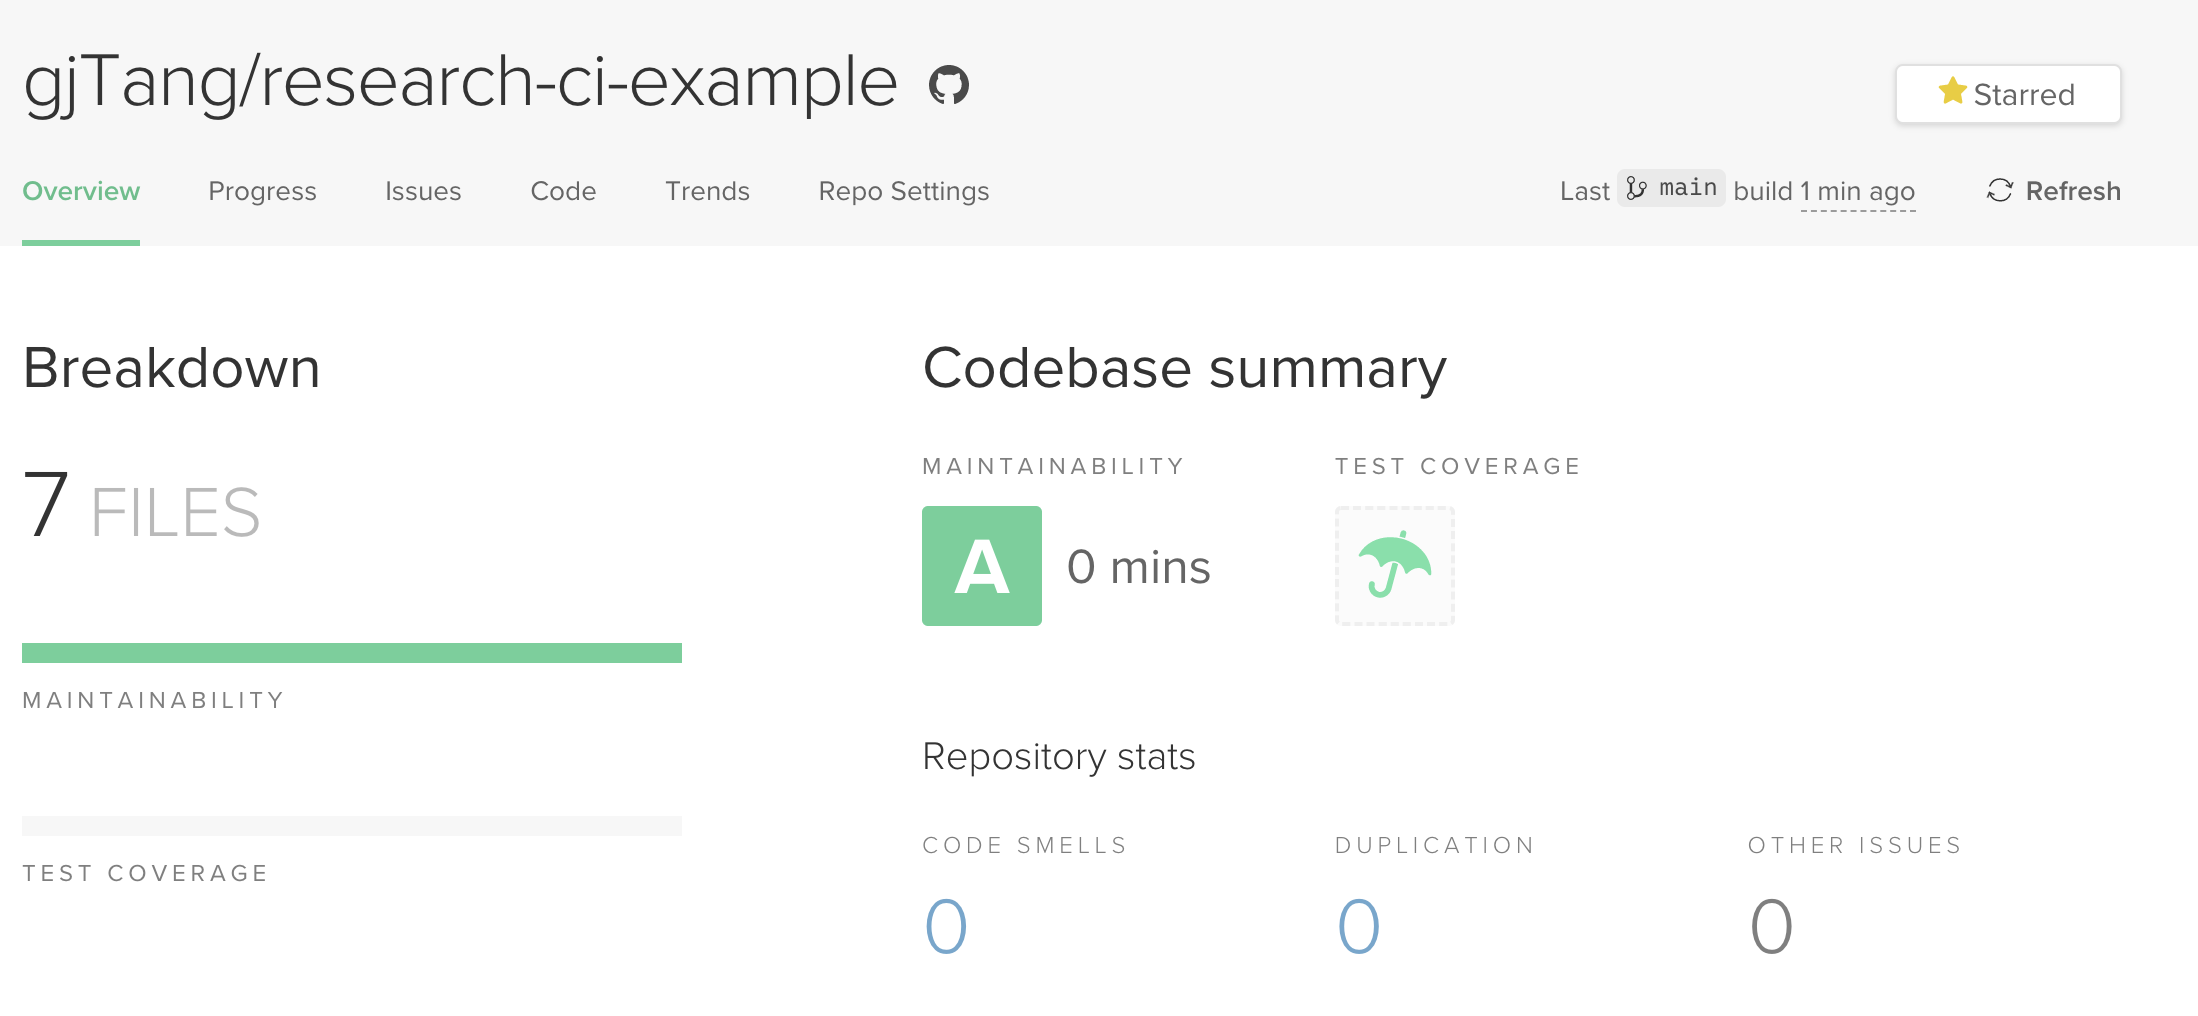Click the Starred button
This screenshot has width=2198, height=1016.
click(x=2008, y=94)
